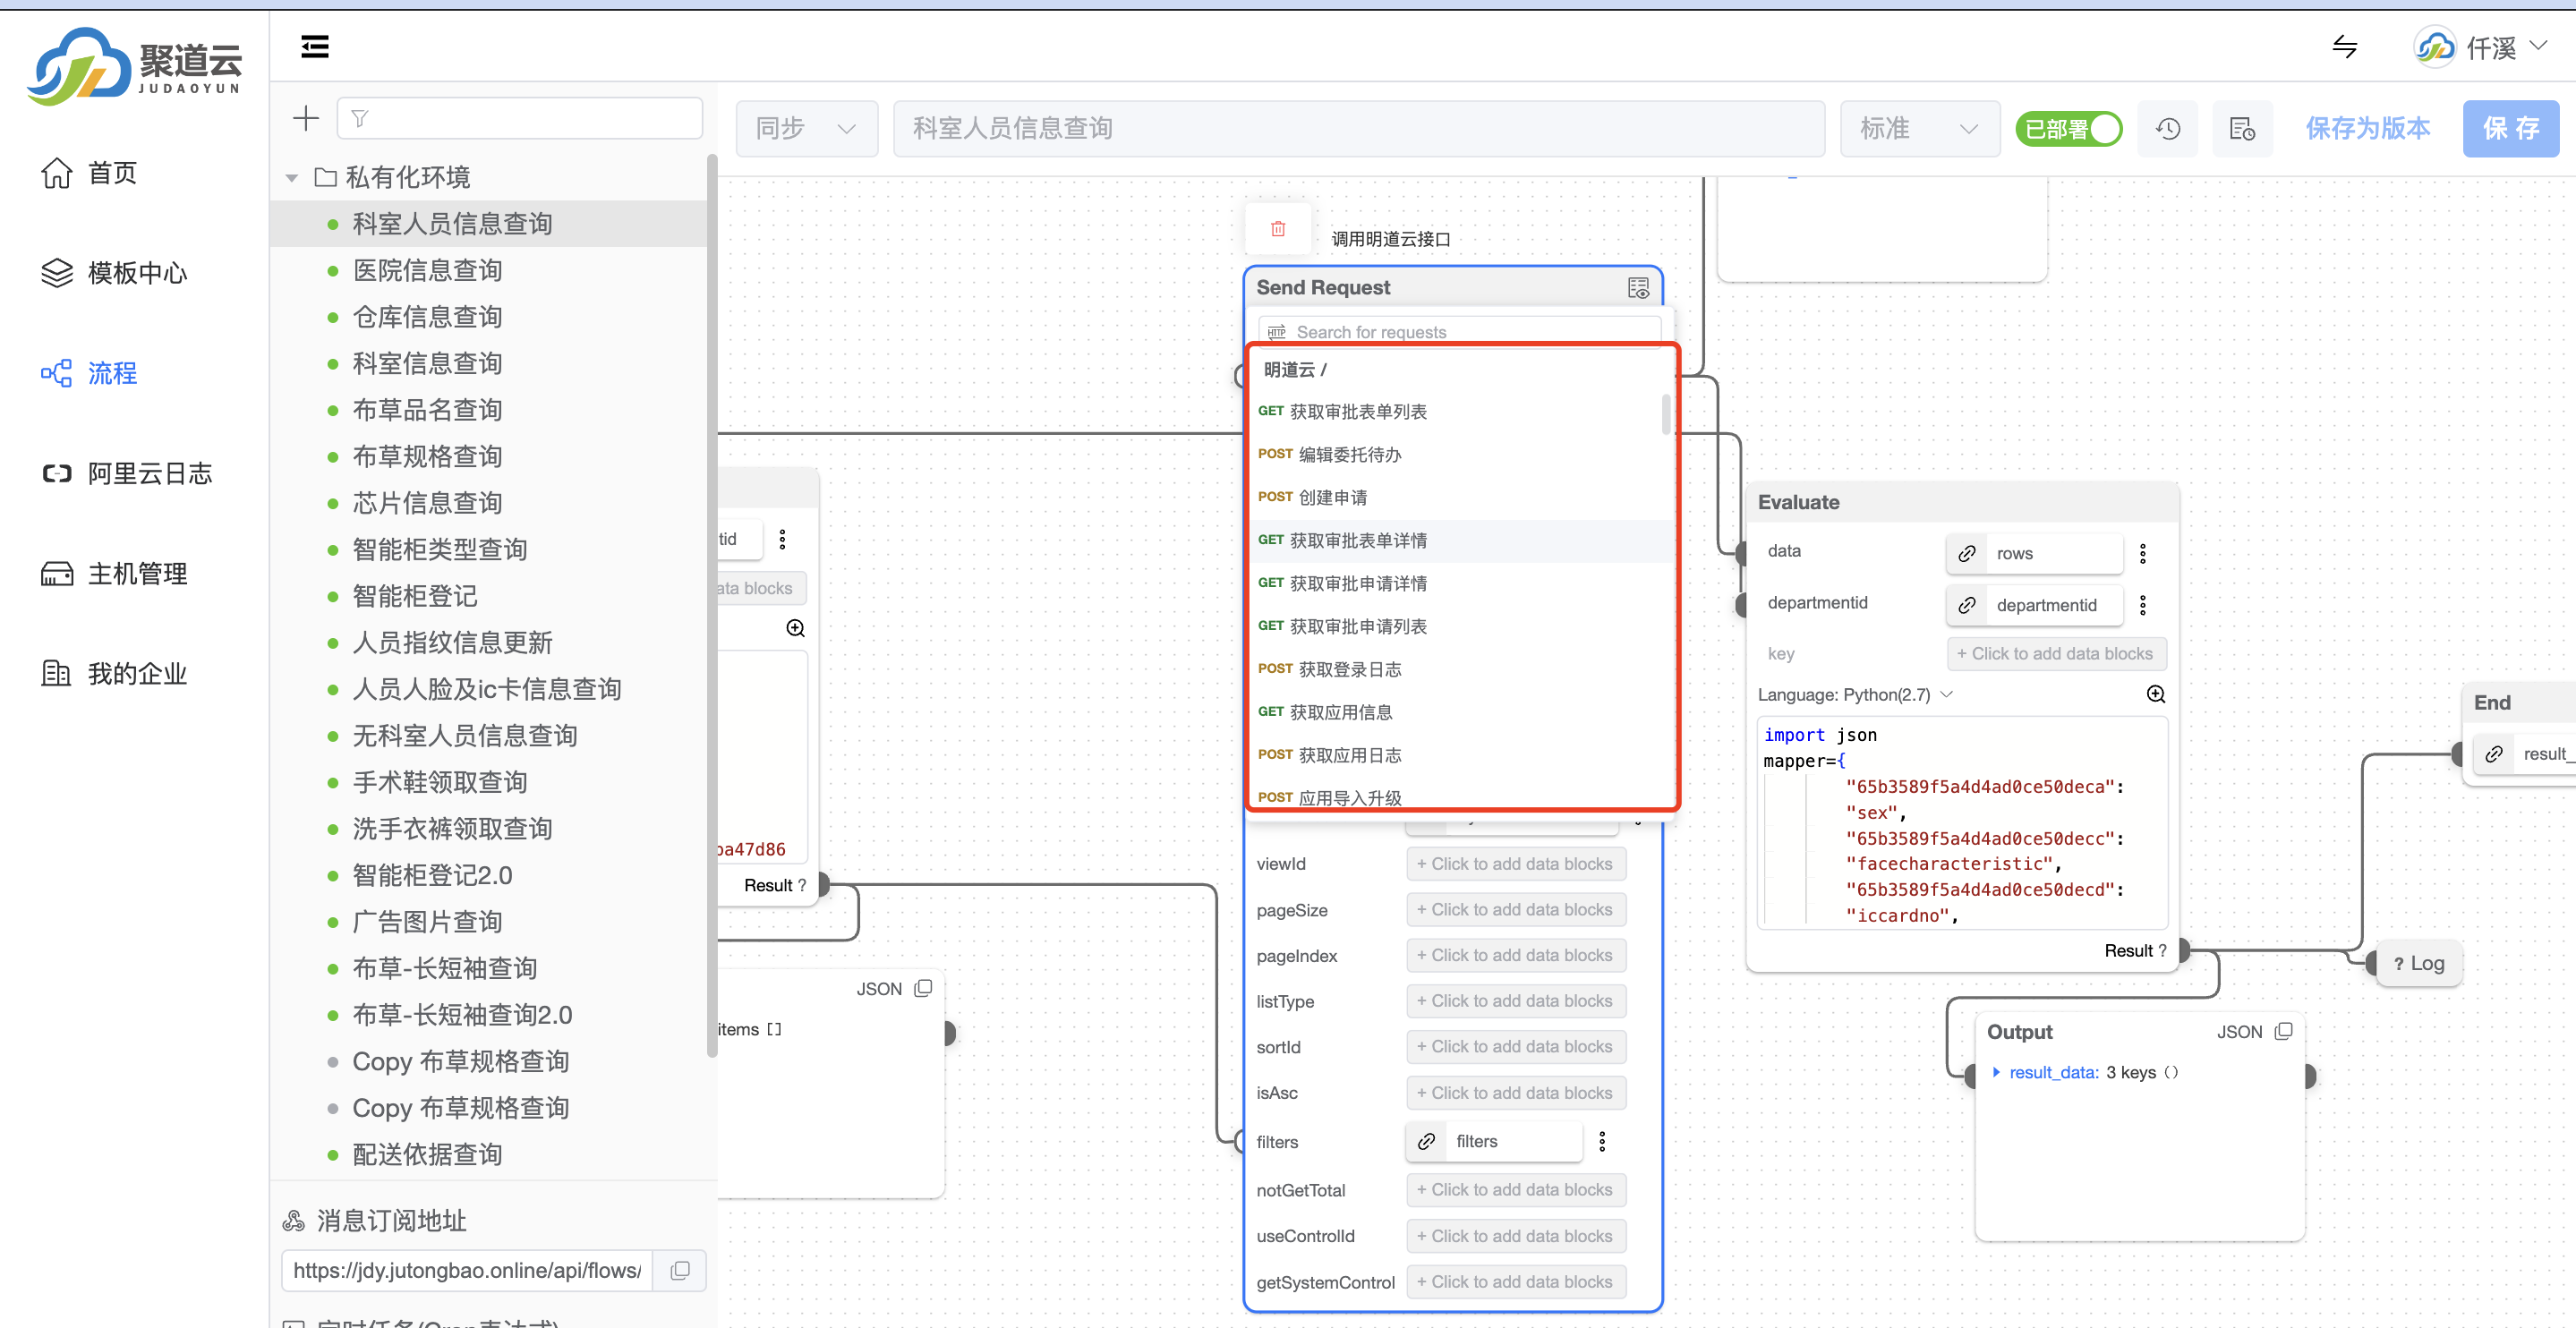
Task: Collapse the sidebar with the hamburger icon
Action: tap(314, 47)
